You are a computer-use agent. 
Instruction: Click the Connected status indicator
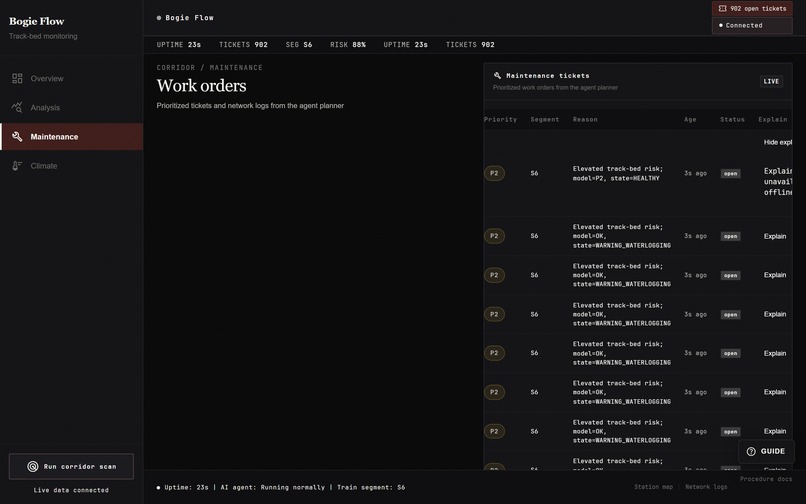(x=752, y=25)
